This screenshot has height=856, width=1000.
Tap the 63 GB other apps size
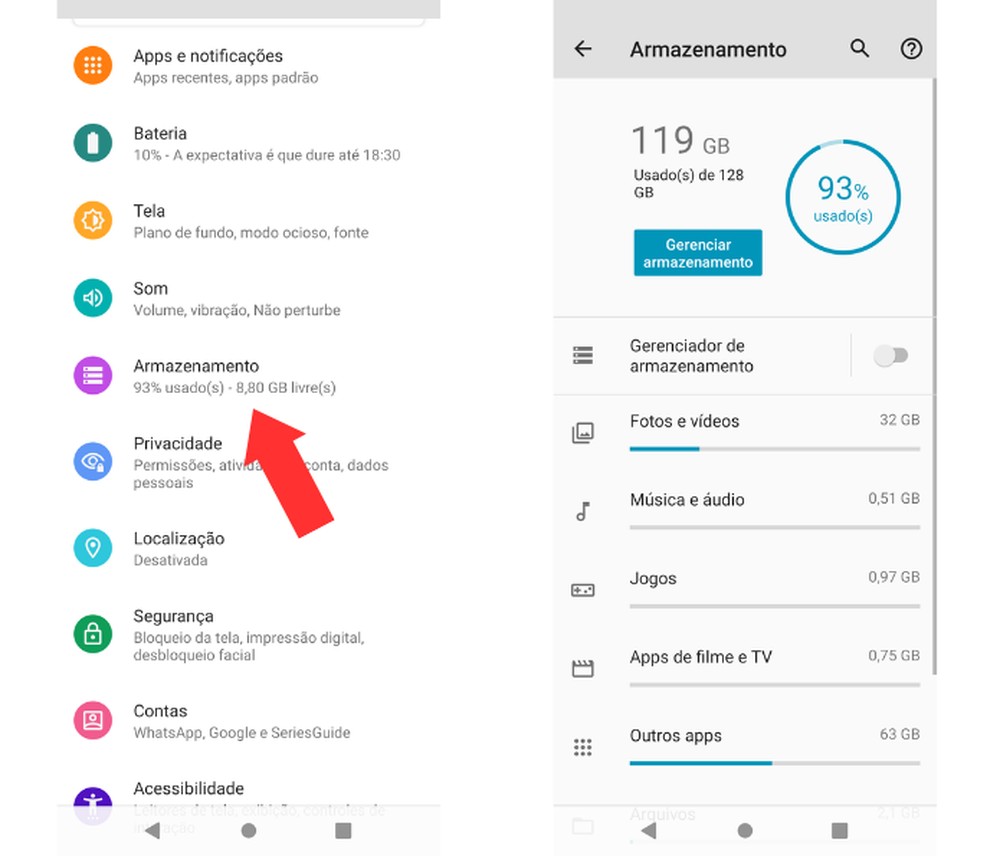[x=900, y=734]
